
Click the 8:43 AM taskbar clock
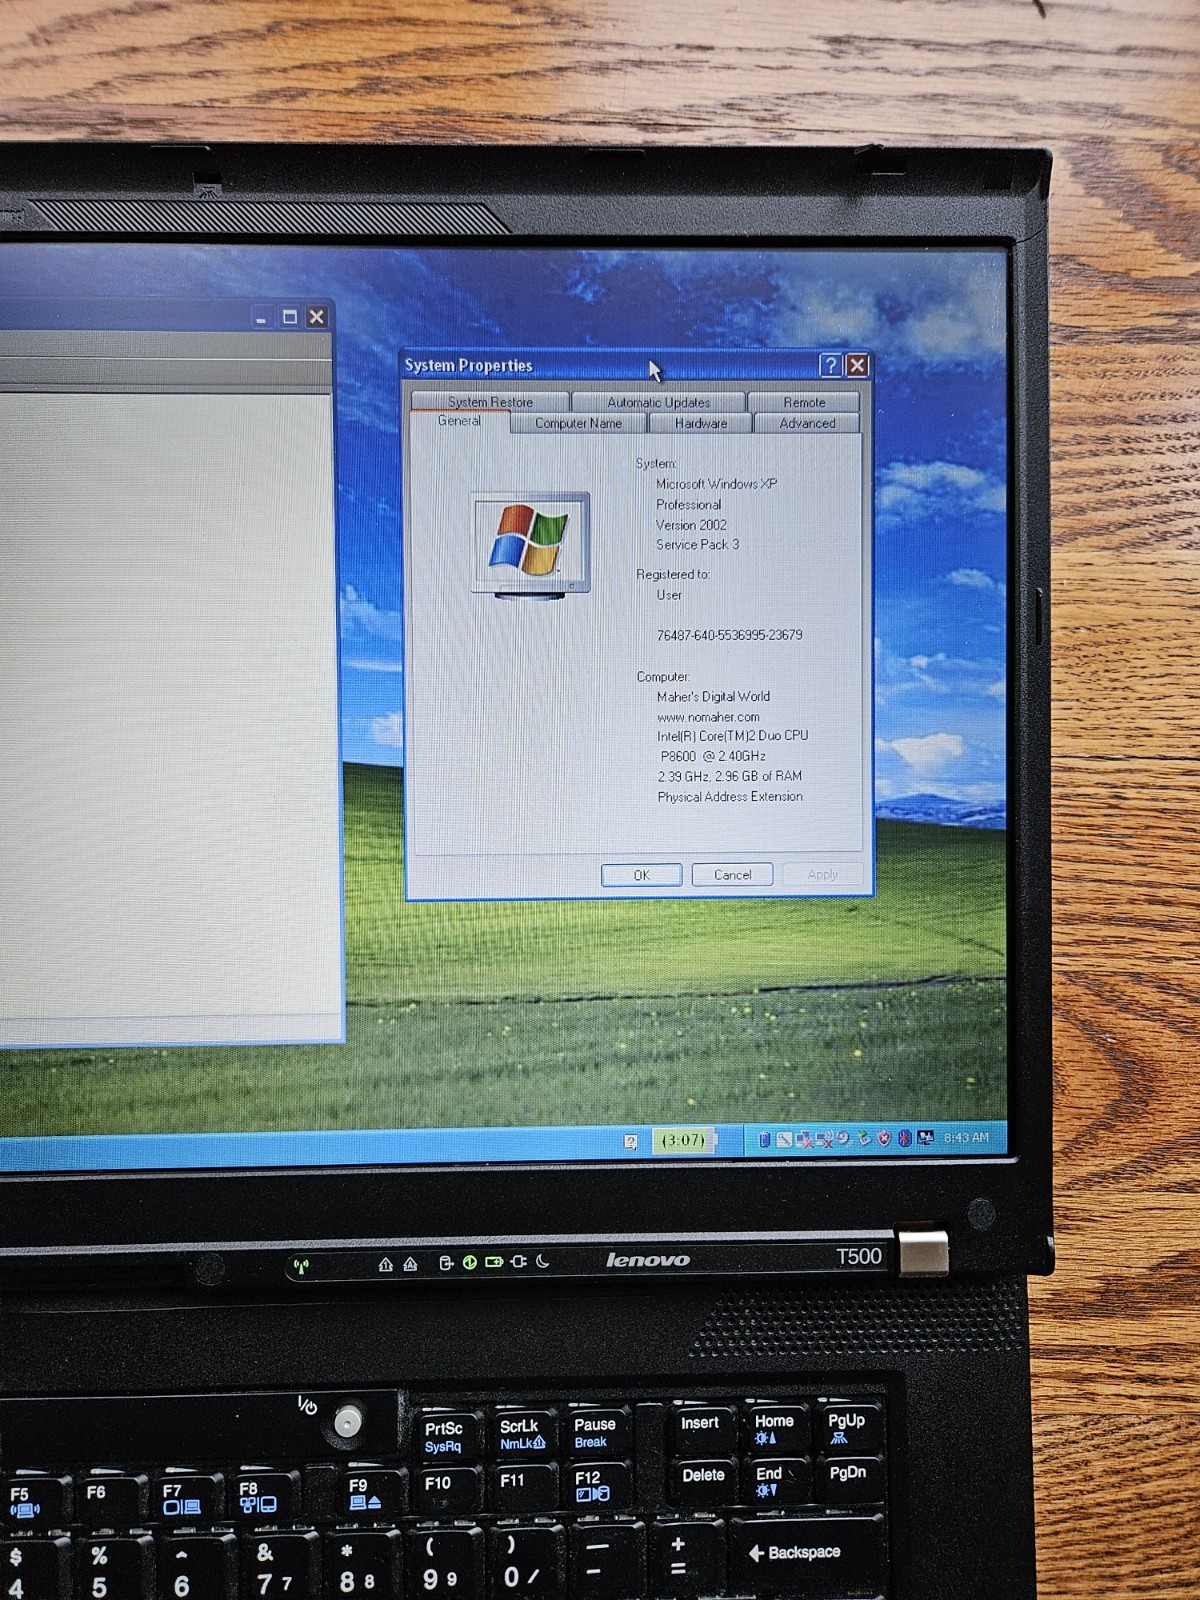[966, 1138]
